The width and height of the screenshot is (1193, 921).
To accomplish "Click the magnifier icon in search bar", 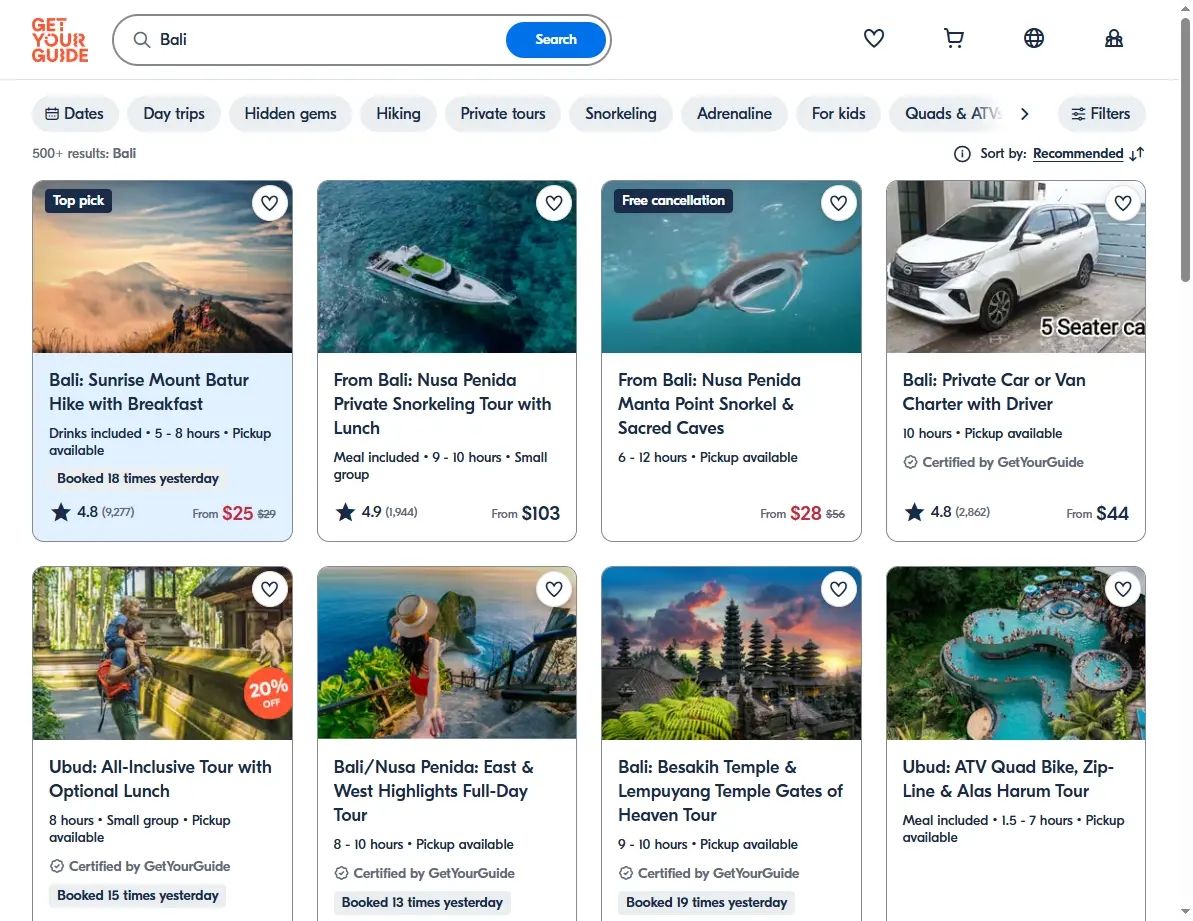I will coord(142,40).
